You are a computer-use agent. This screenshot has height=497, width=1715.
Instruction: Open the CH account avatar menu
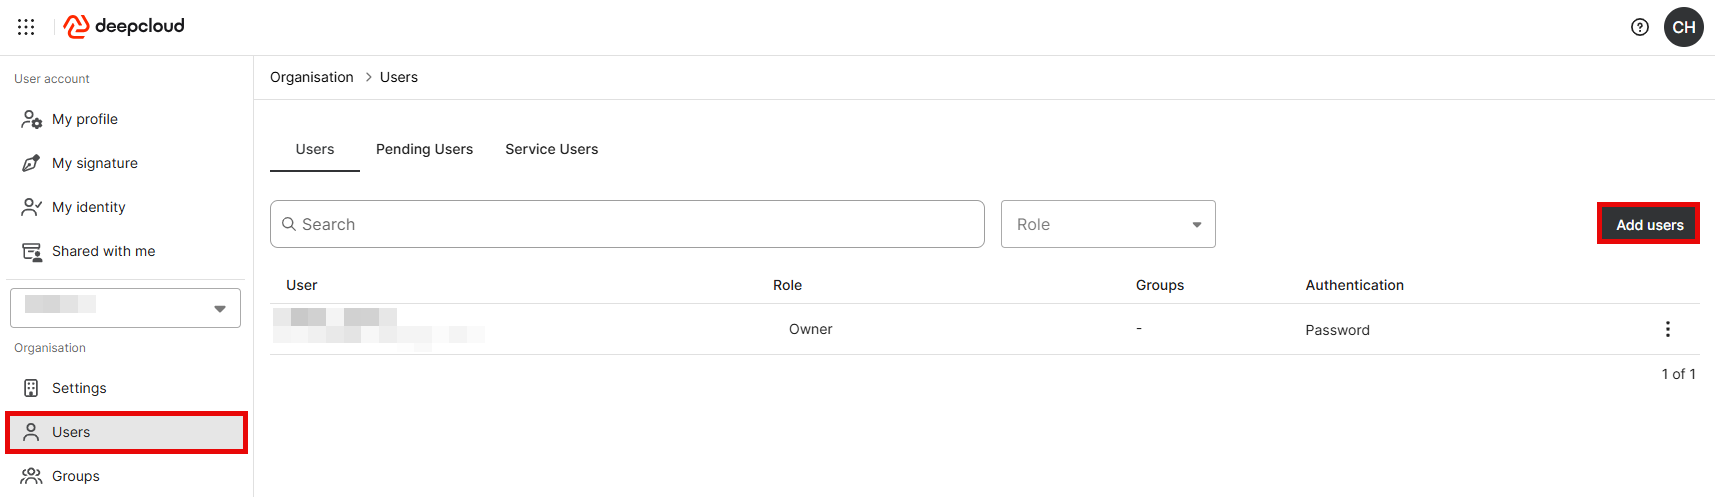(1684, 27)
